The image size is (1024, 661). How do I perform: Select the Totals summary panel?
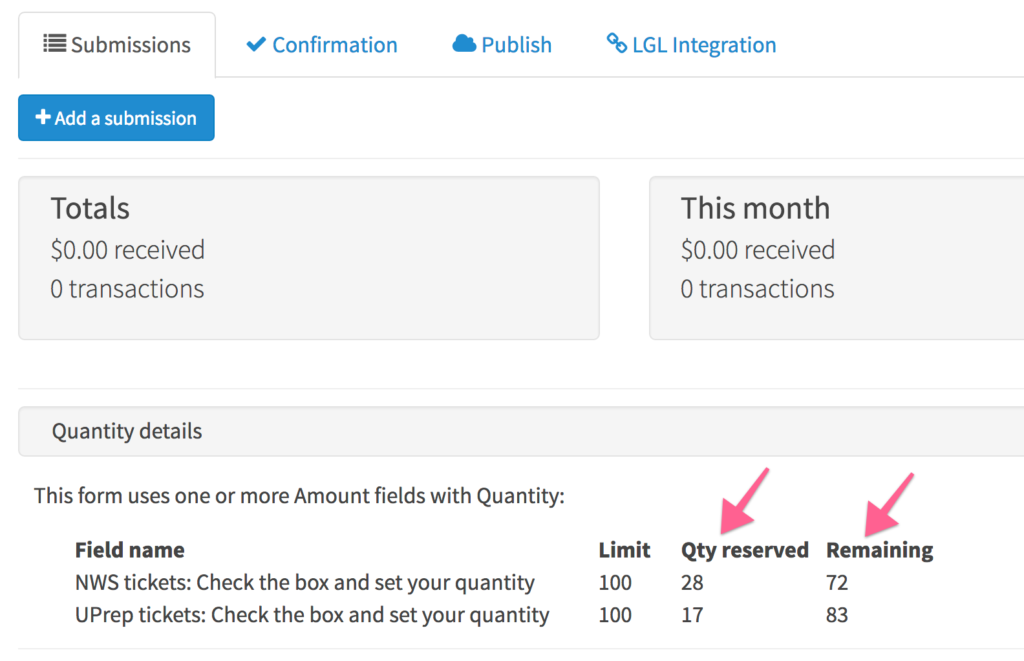(x=309, y=258)
